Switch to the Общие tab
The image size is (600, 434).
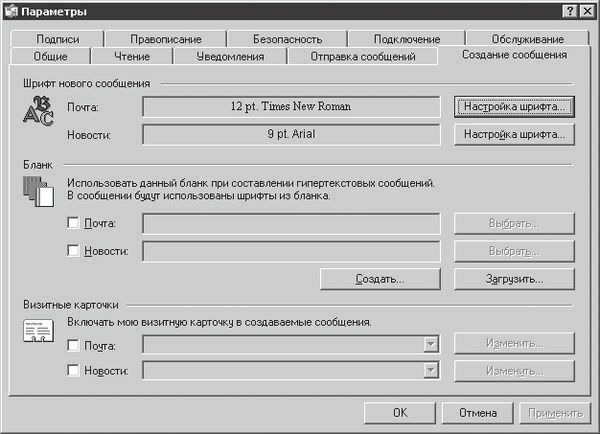click(51, 56)
